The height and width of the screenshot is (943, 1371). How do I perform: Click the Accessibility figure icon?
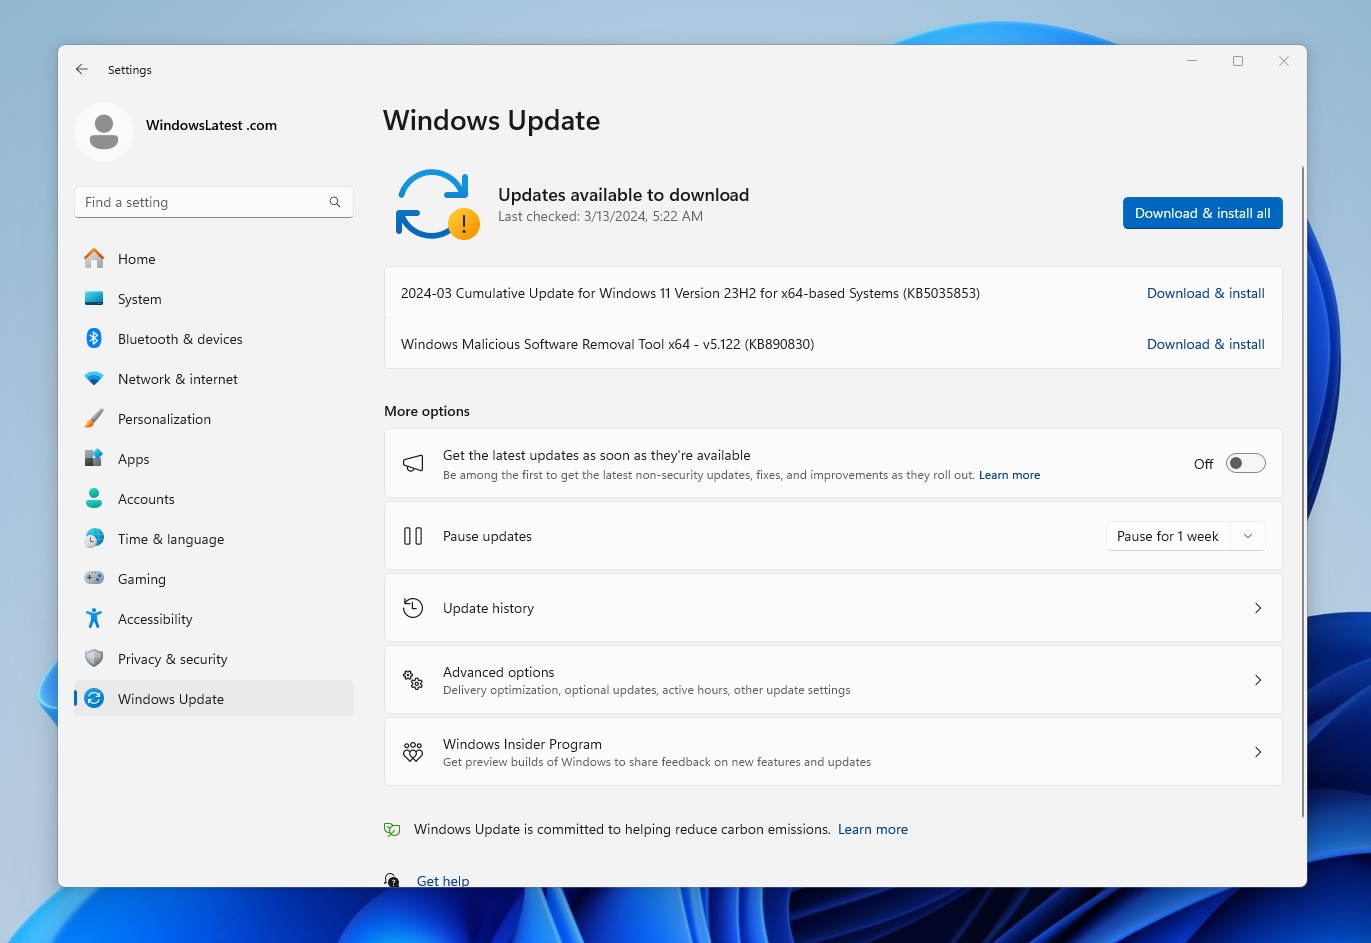(94, 619)
